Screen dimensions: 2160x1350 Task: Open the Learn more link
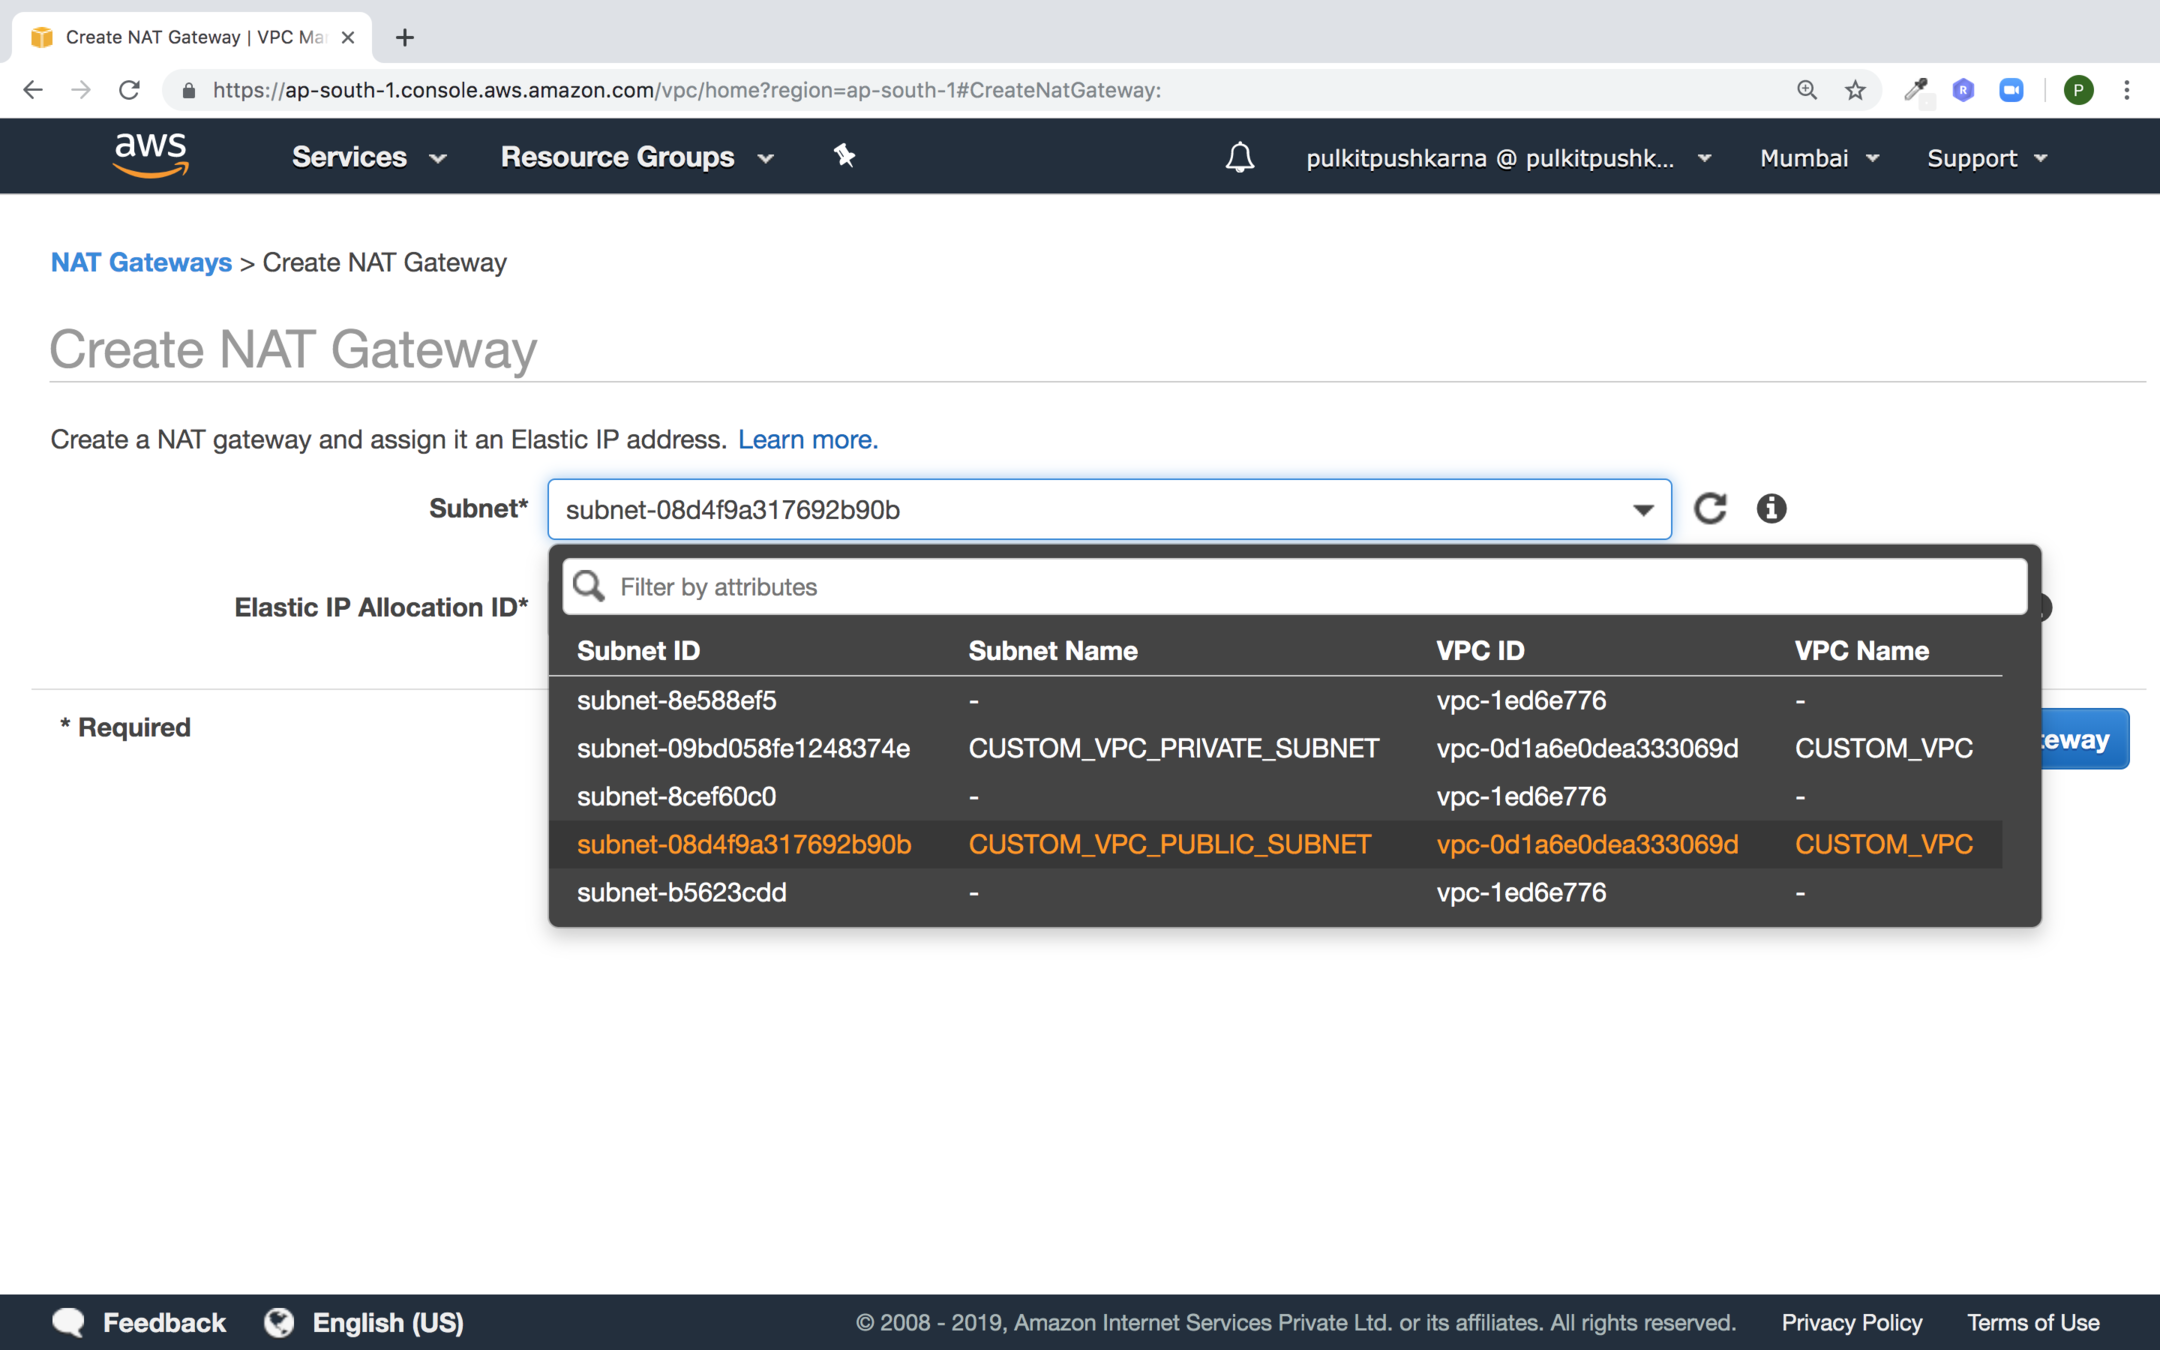coord(807,439)
